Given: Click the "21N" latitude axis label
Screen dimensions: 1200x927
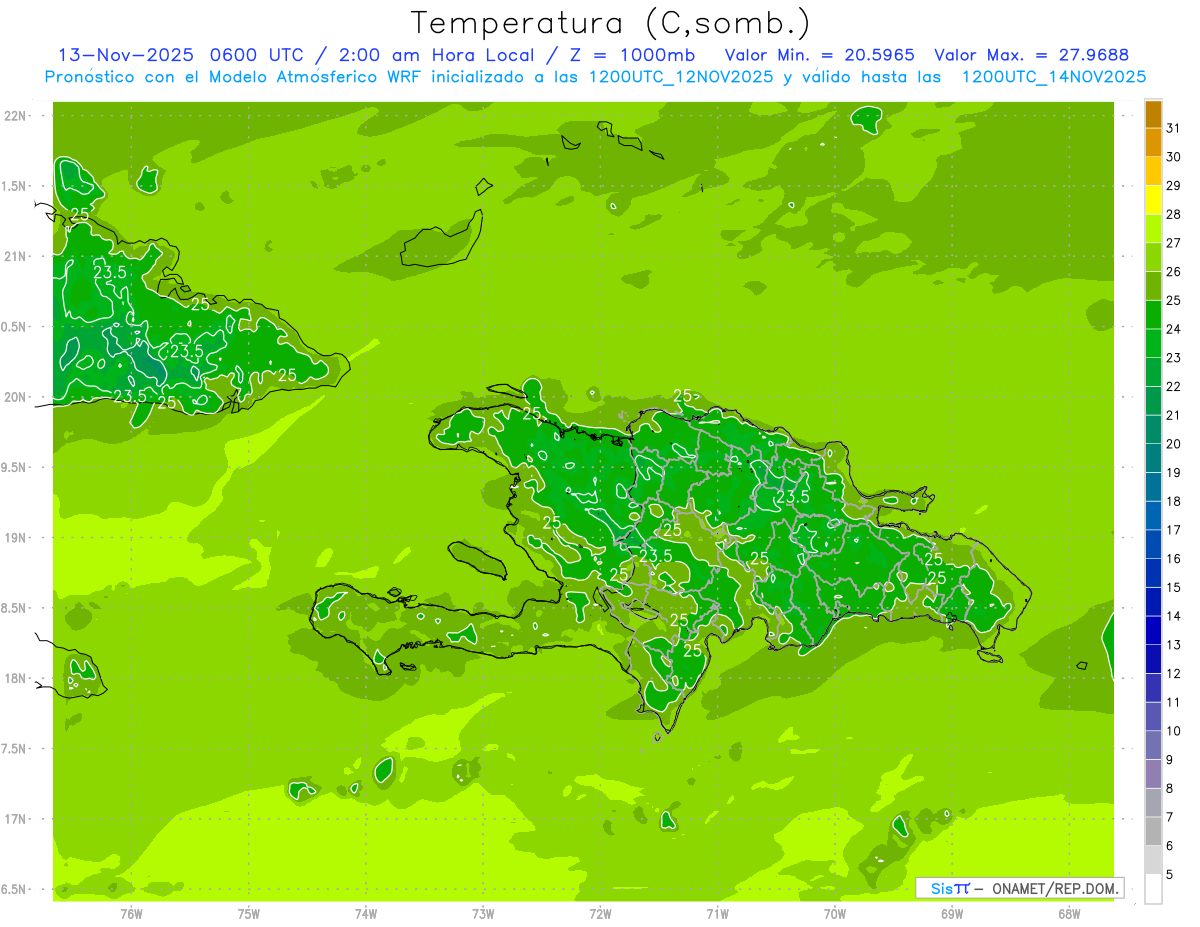Looking at the screenshot, I should tap(17, 256).
